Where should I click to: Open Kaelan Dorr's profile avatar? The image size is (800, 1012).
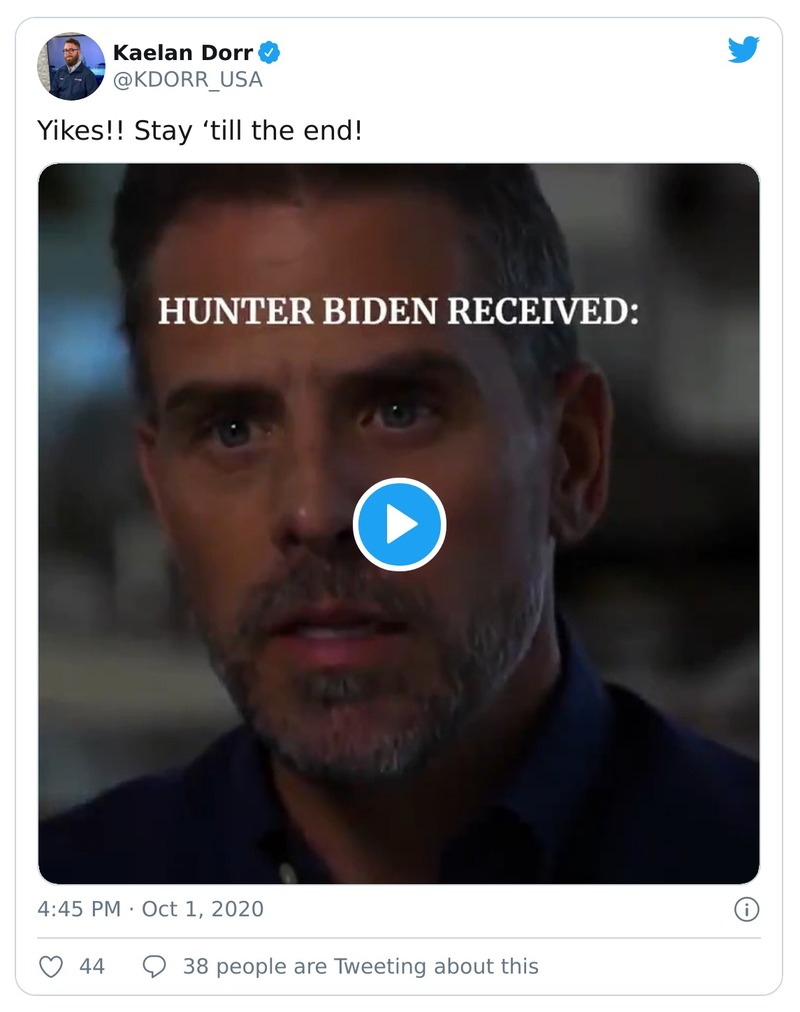(x=71, y=66)
